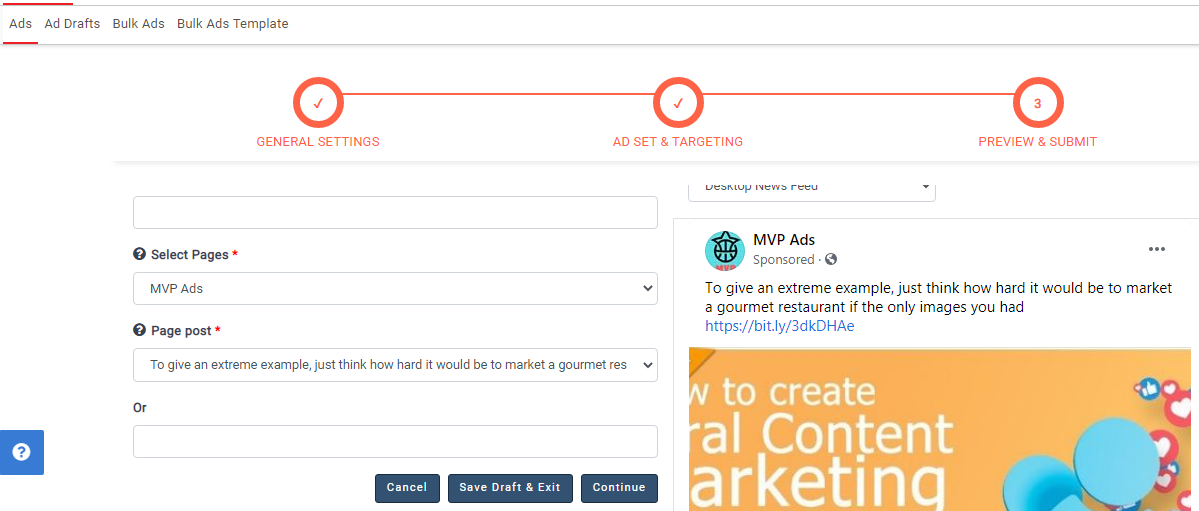Screen dimensions: 1199x511
Task: Click the blue help question mark button
Action: point(21,452)
